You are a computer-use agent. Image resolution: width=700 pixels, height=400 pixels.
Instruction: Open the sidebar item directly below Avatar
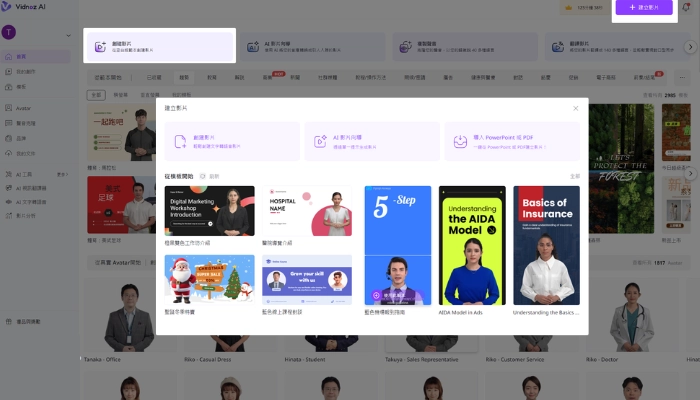(36, 123)
